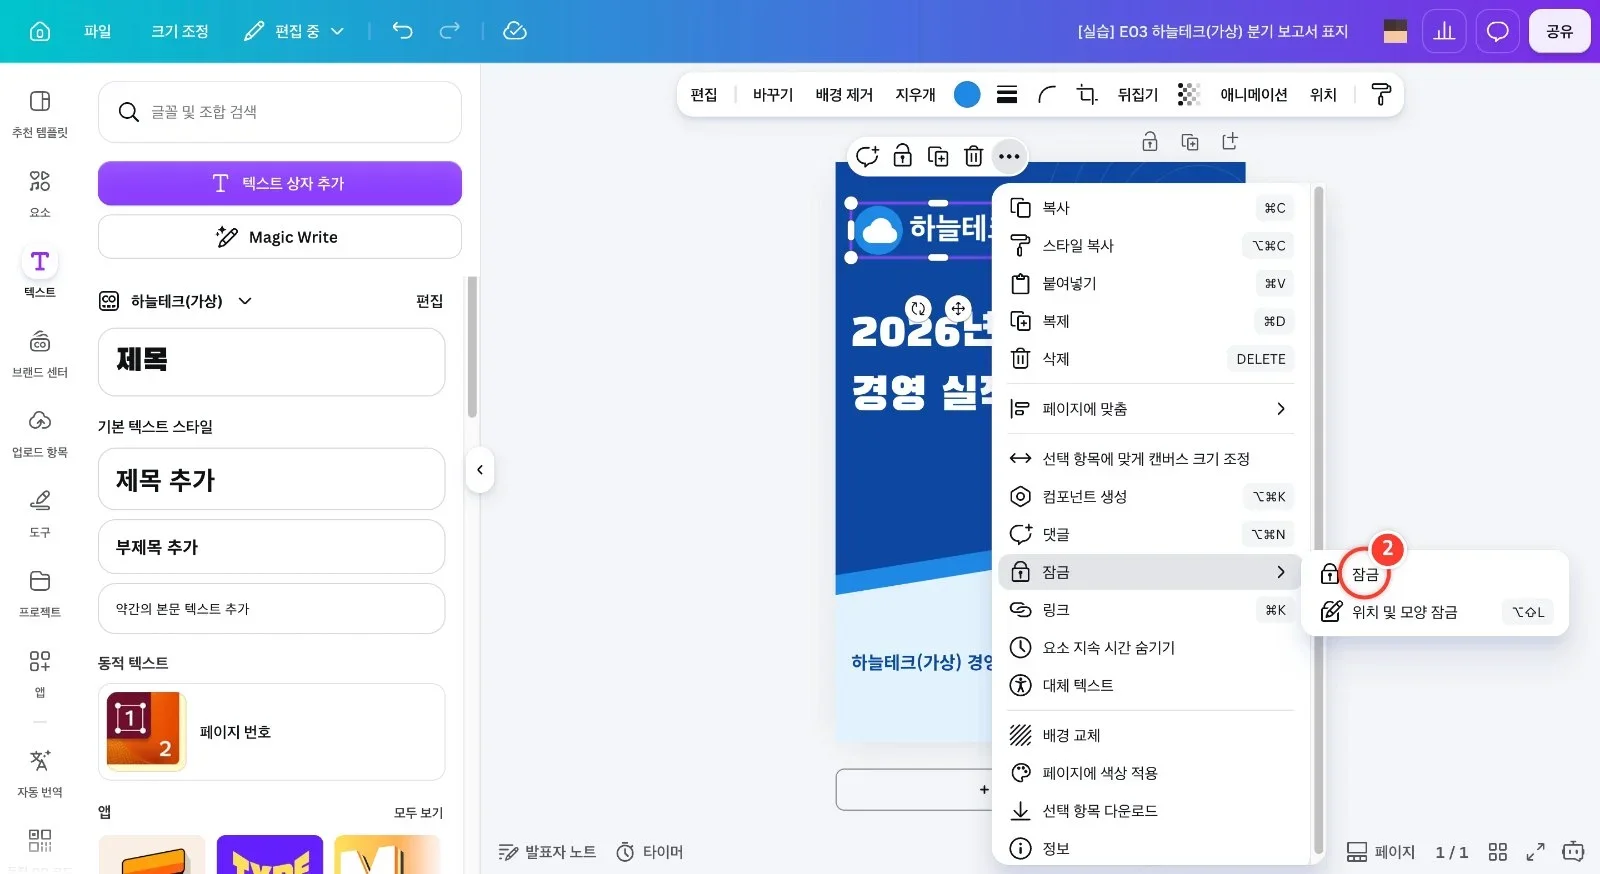Open 브랜드 센터 in the left sidebar
This screenshot has height=874, width=1600.
[x=40, y=352]
